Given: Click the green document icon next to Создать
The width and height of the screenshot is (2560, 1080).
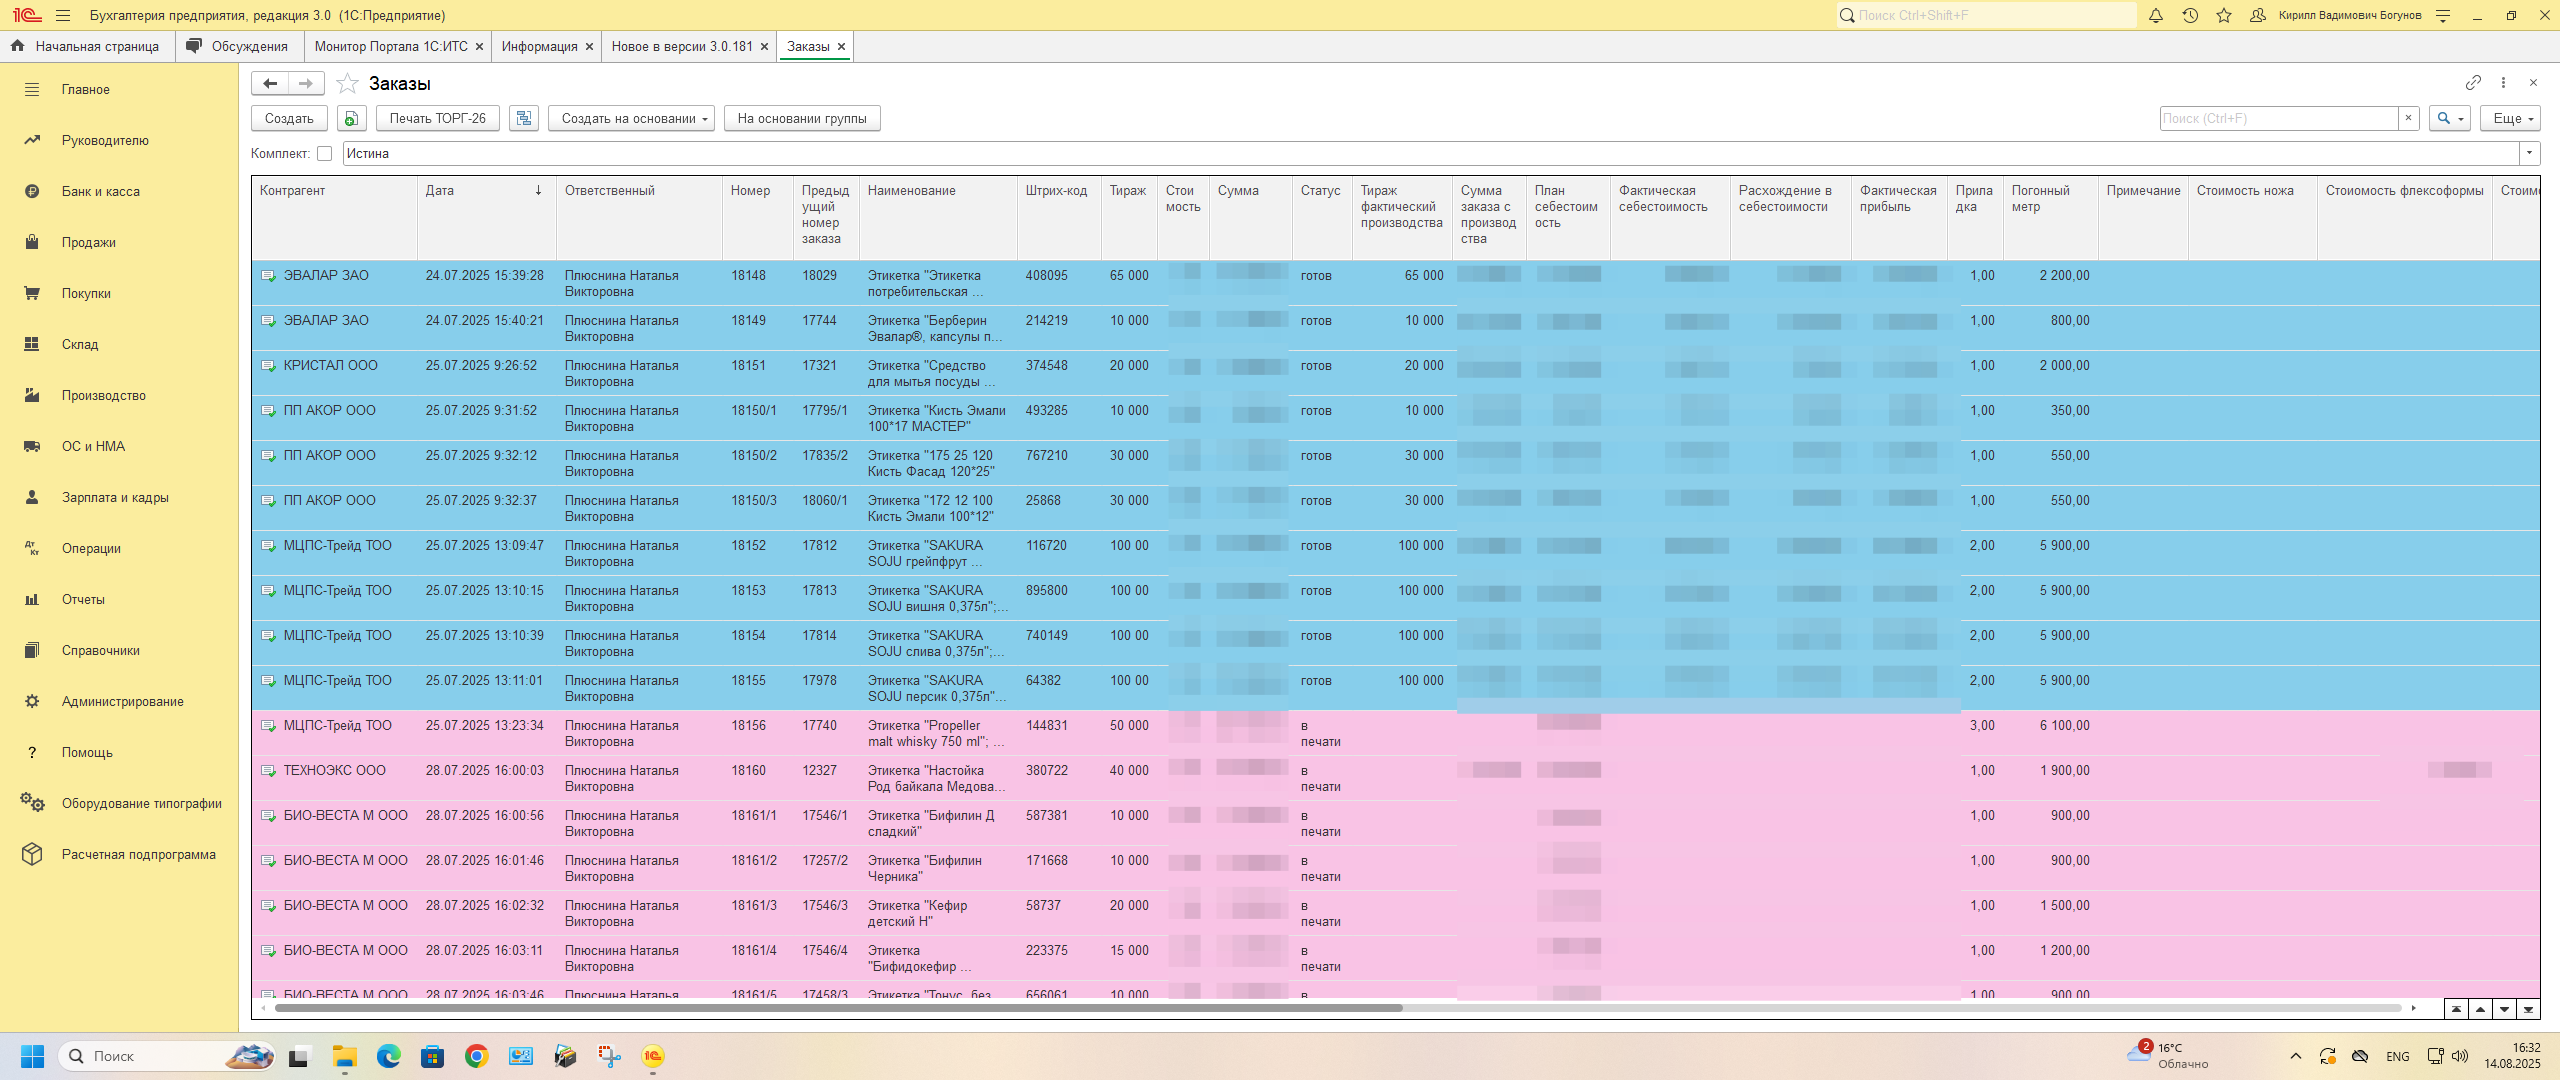Looking at the screenshot, I should [x=351, y=118].
